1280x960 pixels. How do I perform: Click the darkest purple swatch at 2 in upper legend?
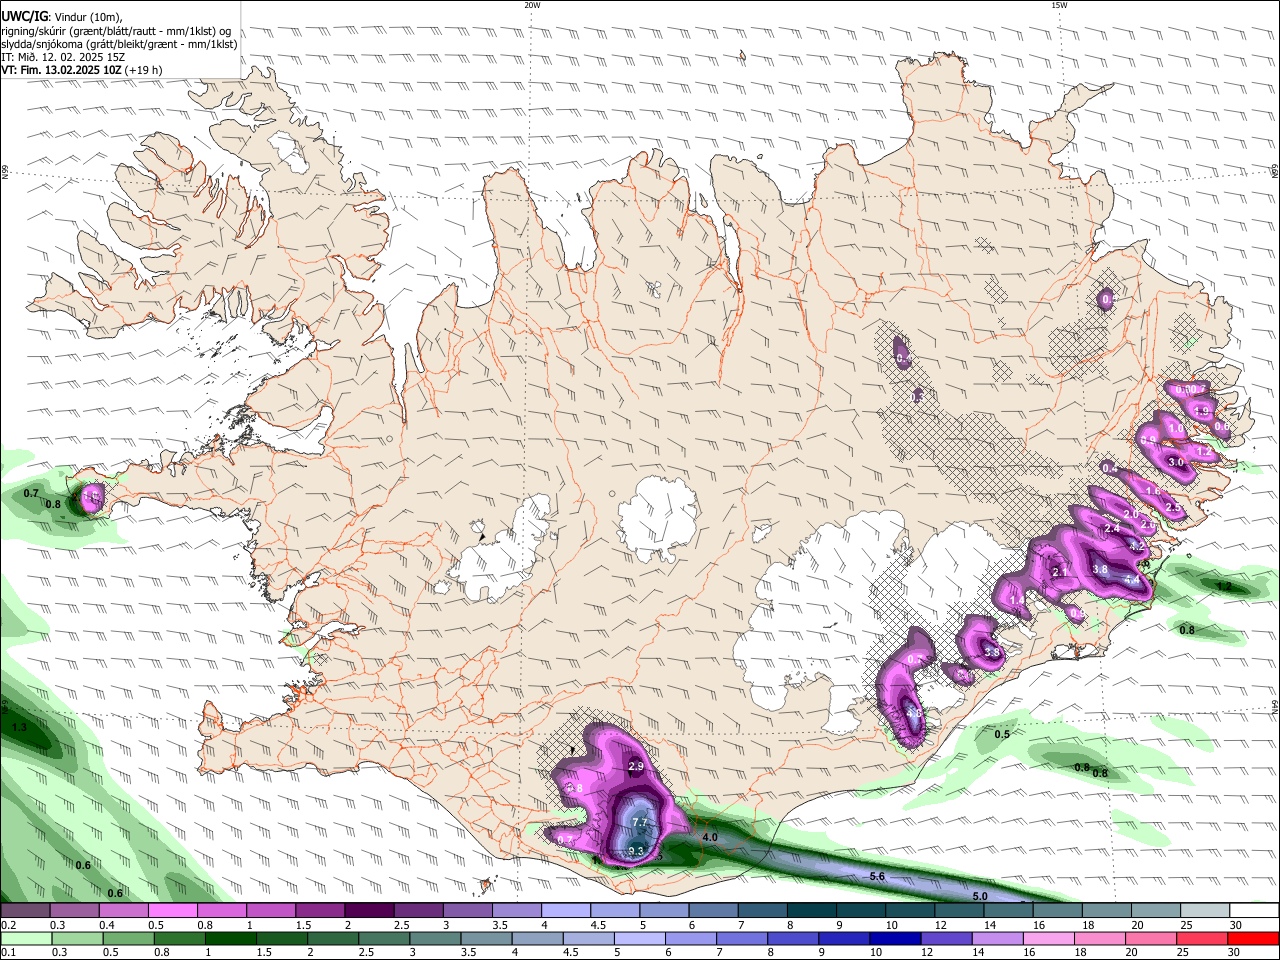[x=368, y=910]
